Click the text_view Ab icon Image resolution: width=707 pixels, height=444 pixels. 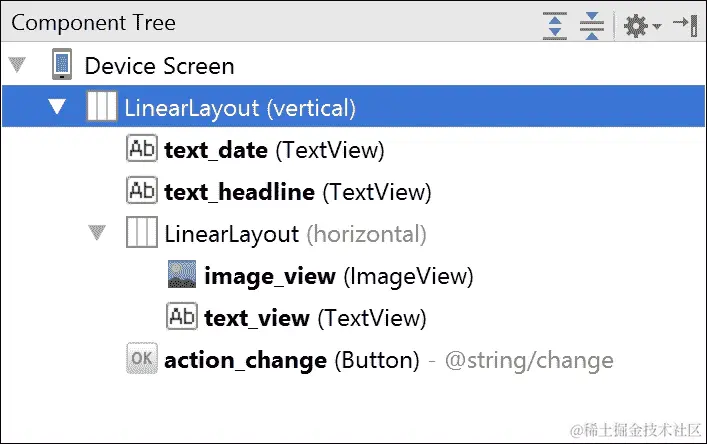click(182, 318)
